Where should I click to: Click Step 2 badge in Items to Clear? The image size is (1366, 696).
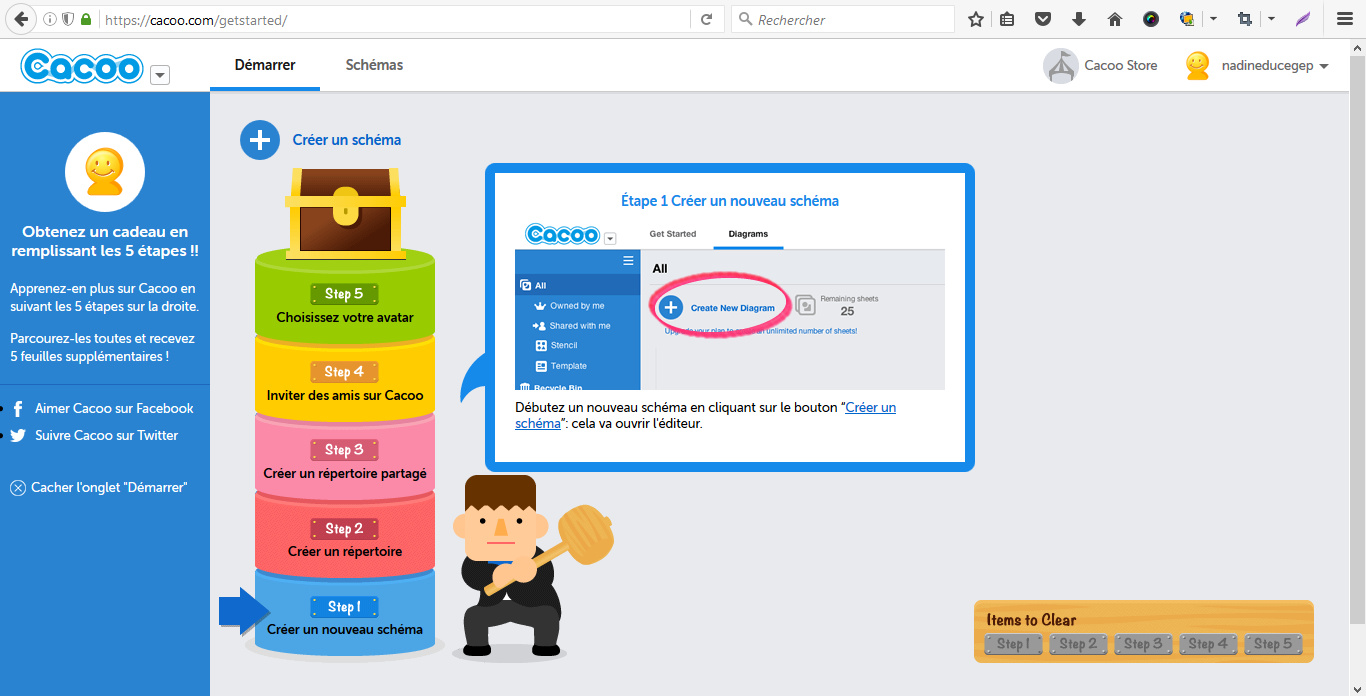[1078, 644]
